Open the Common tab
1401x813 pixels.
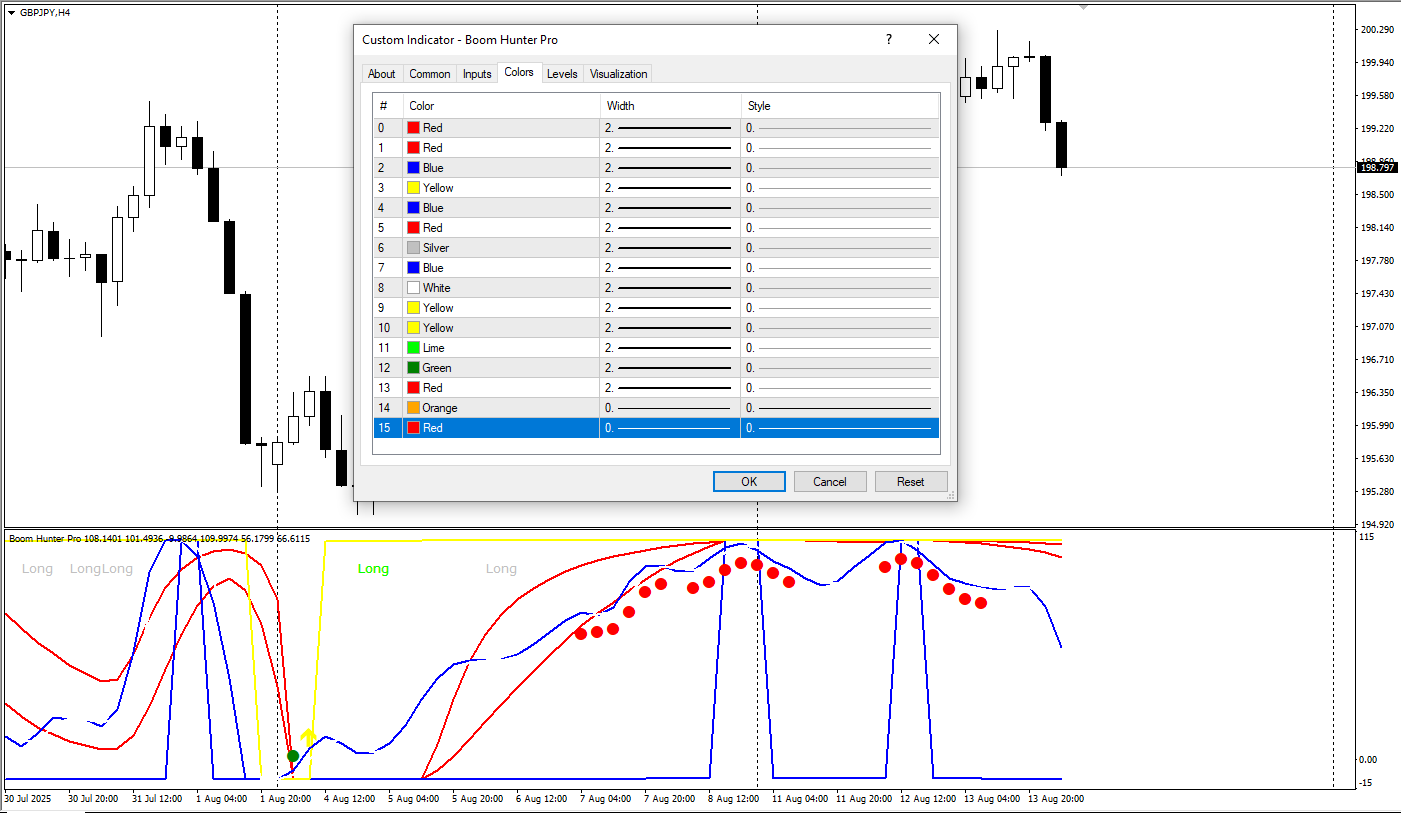click(430, 74)
